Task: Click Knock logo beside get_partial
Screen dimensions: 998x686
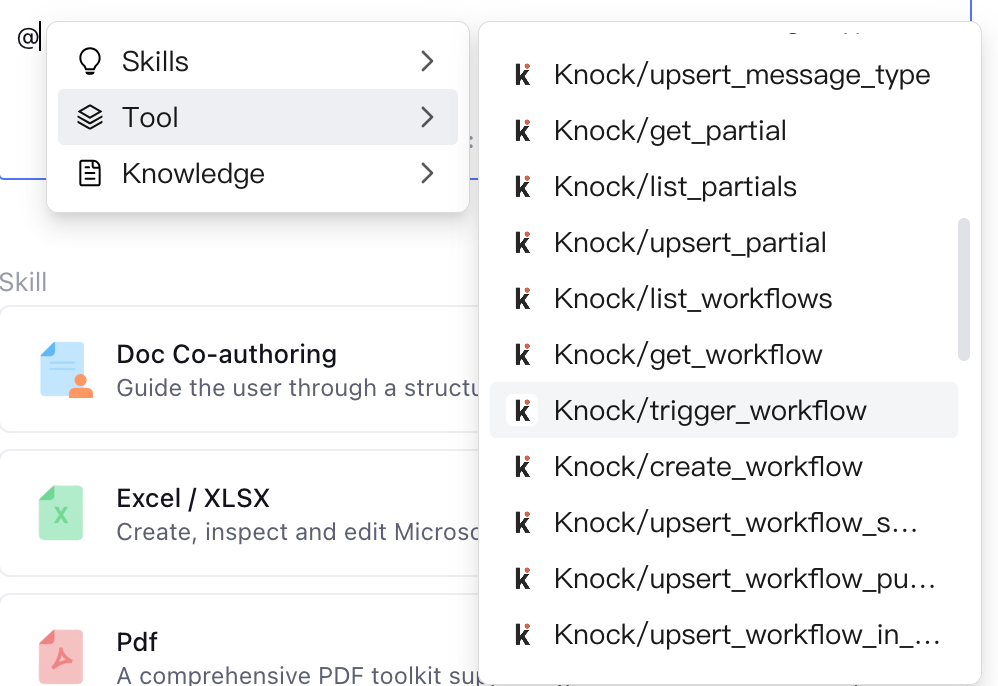Action: pos(523,130)
